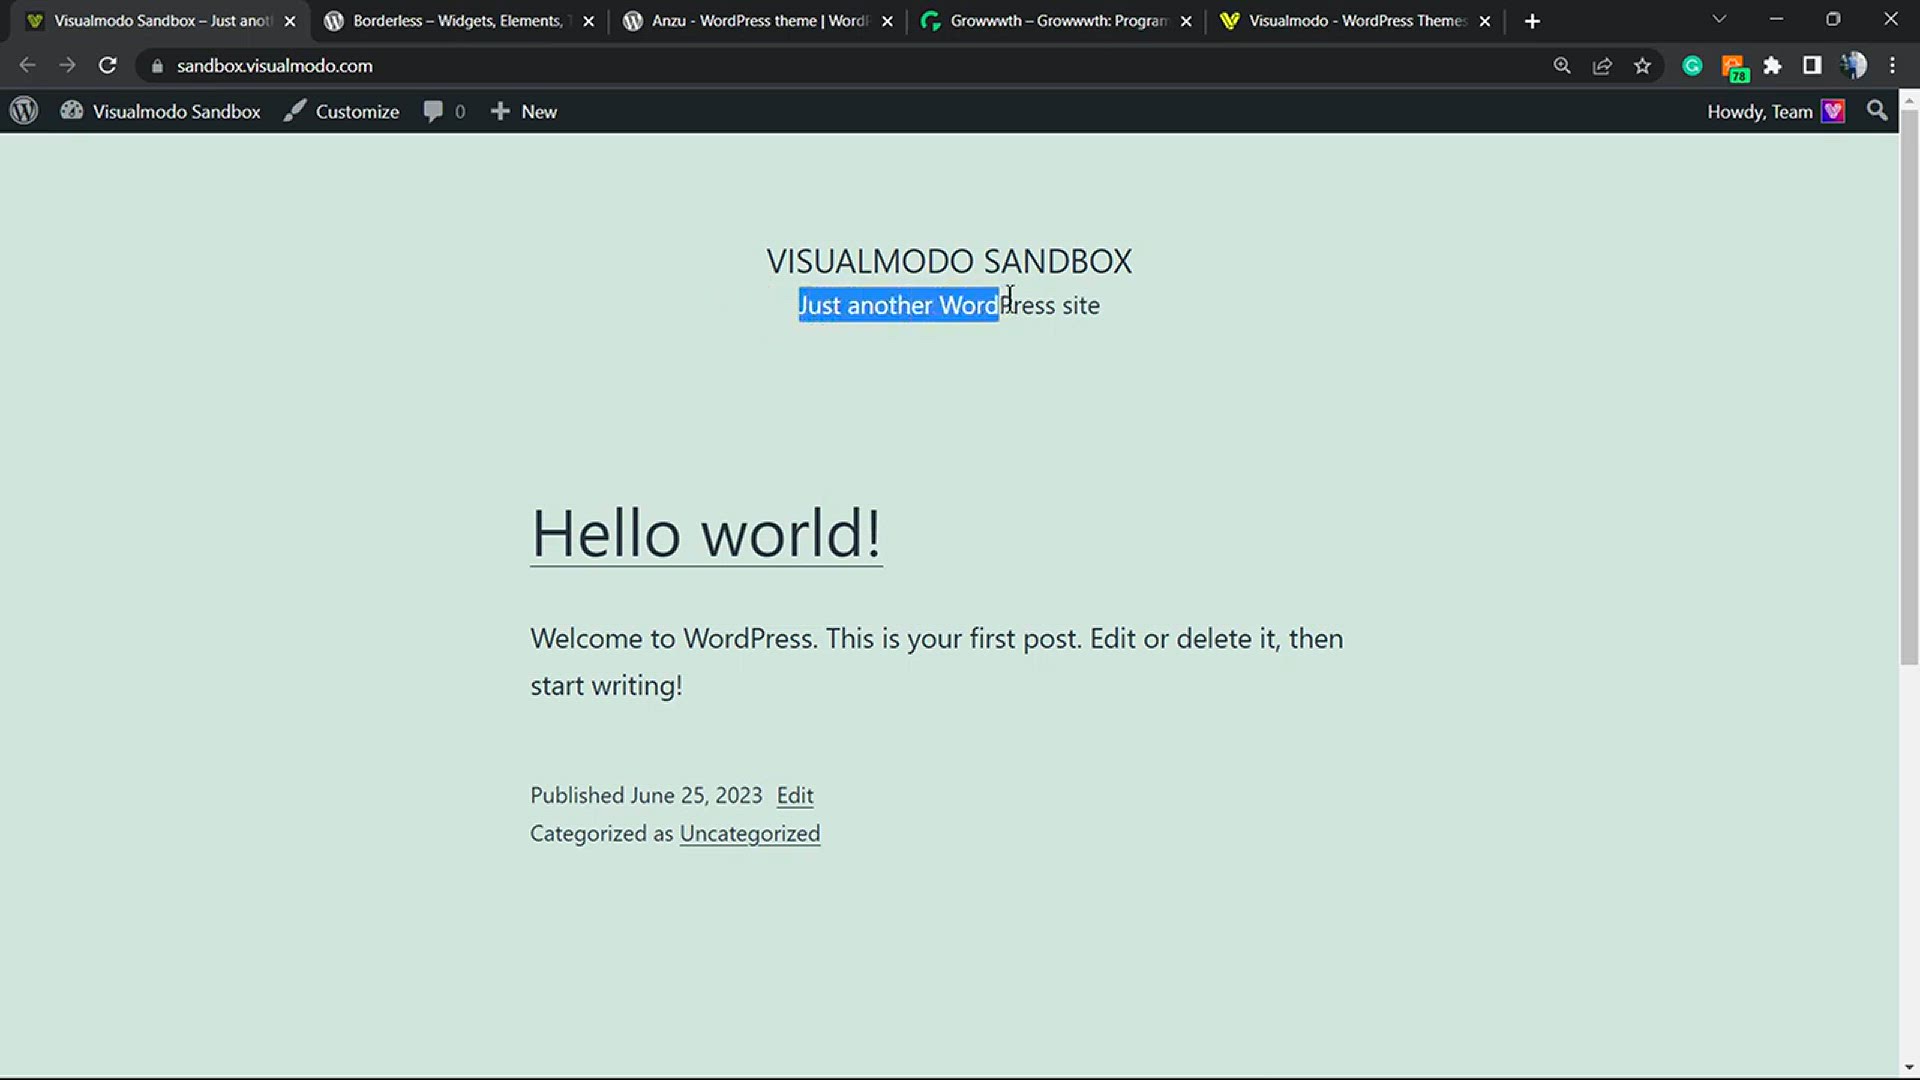Toggle the browser side panel icon
This screenshot has width=1920, height=1080.
(1812, 65)
